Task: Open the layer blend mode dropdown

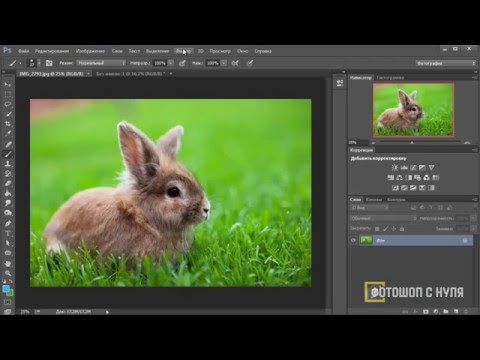Action: coord(384,218)
